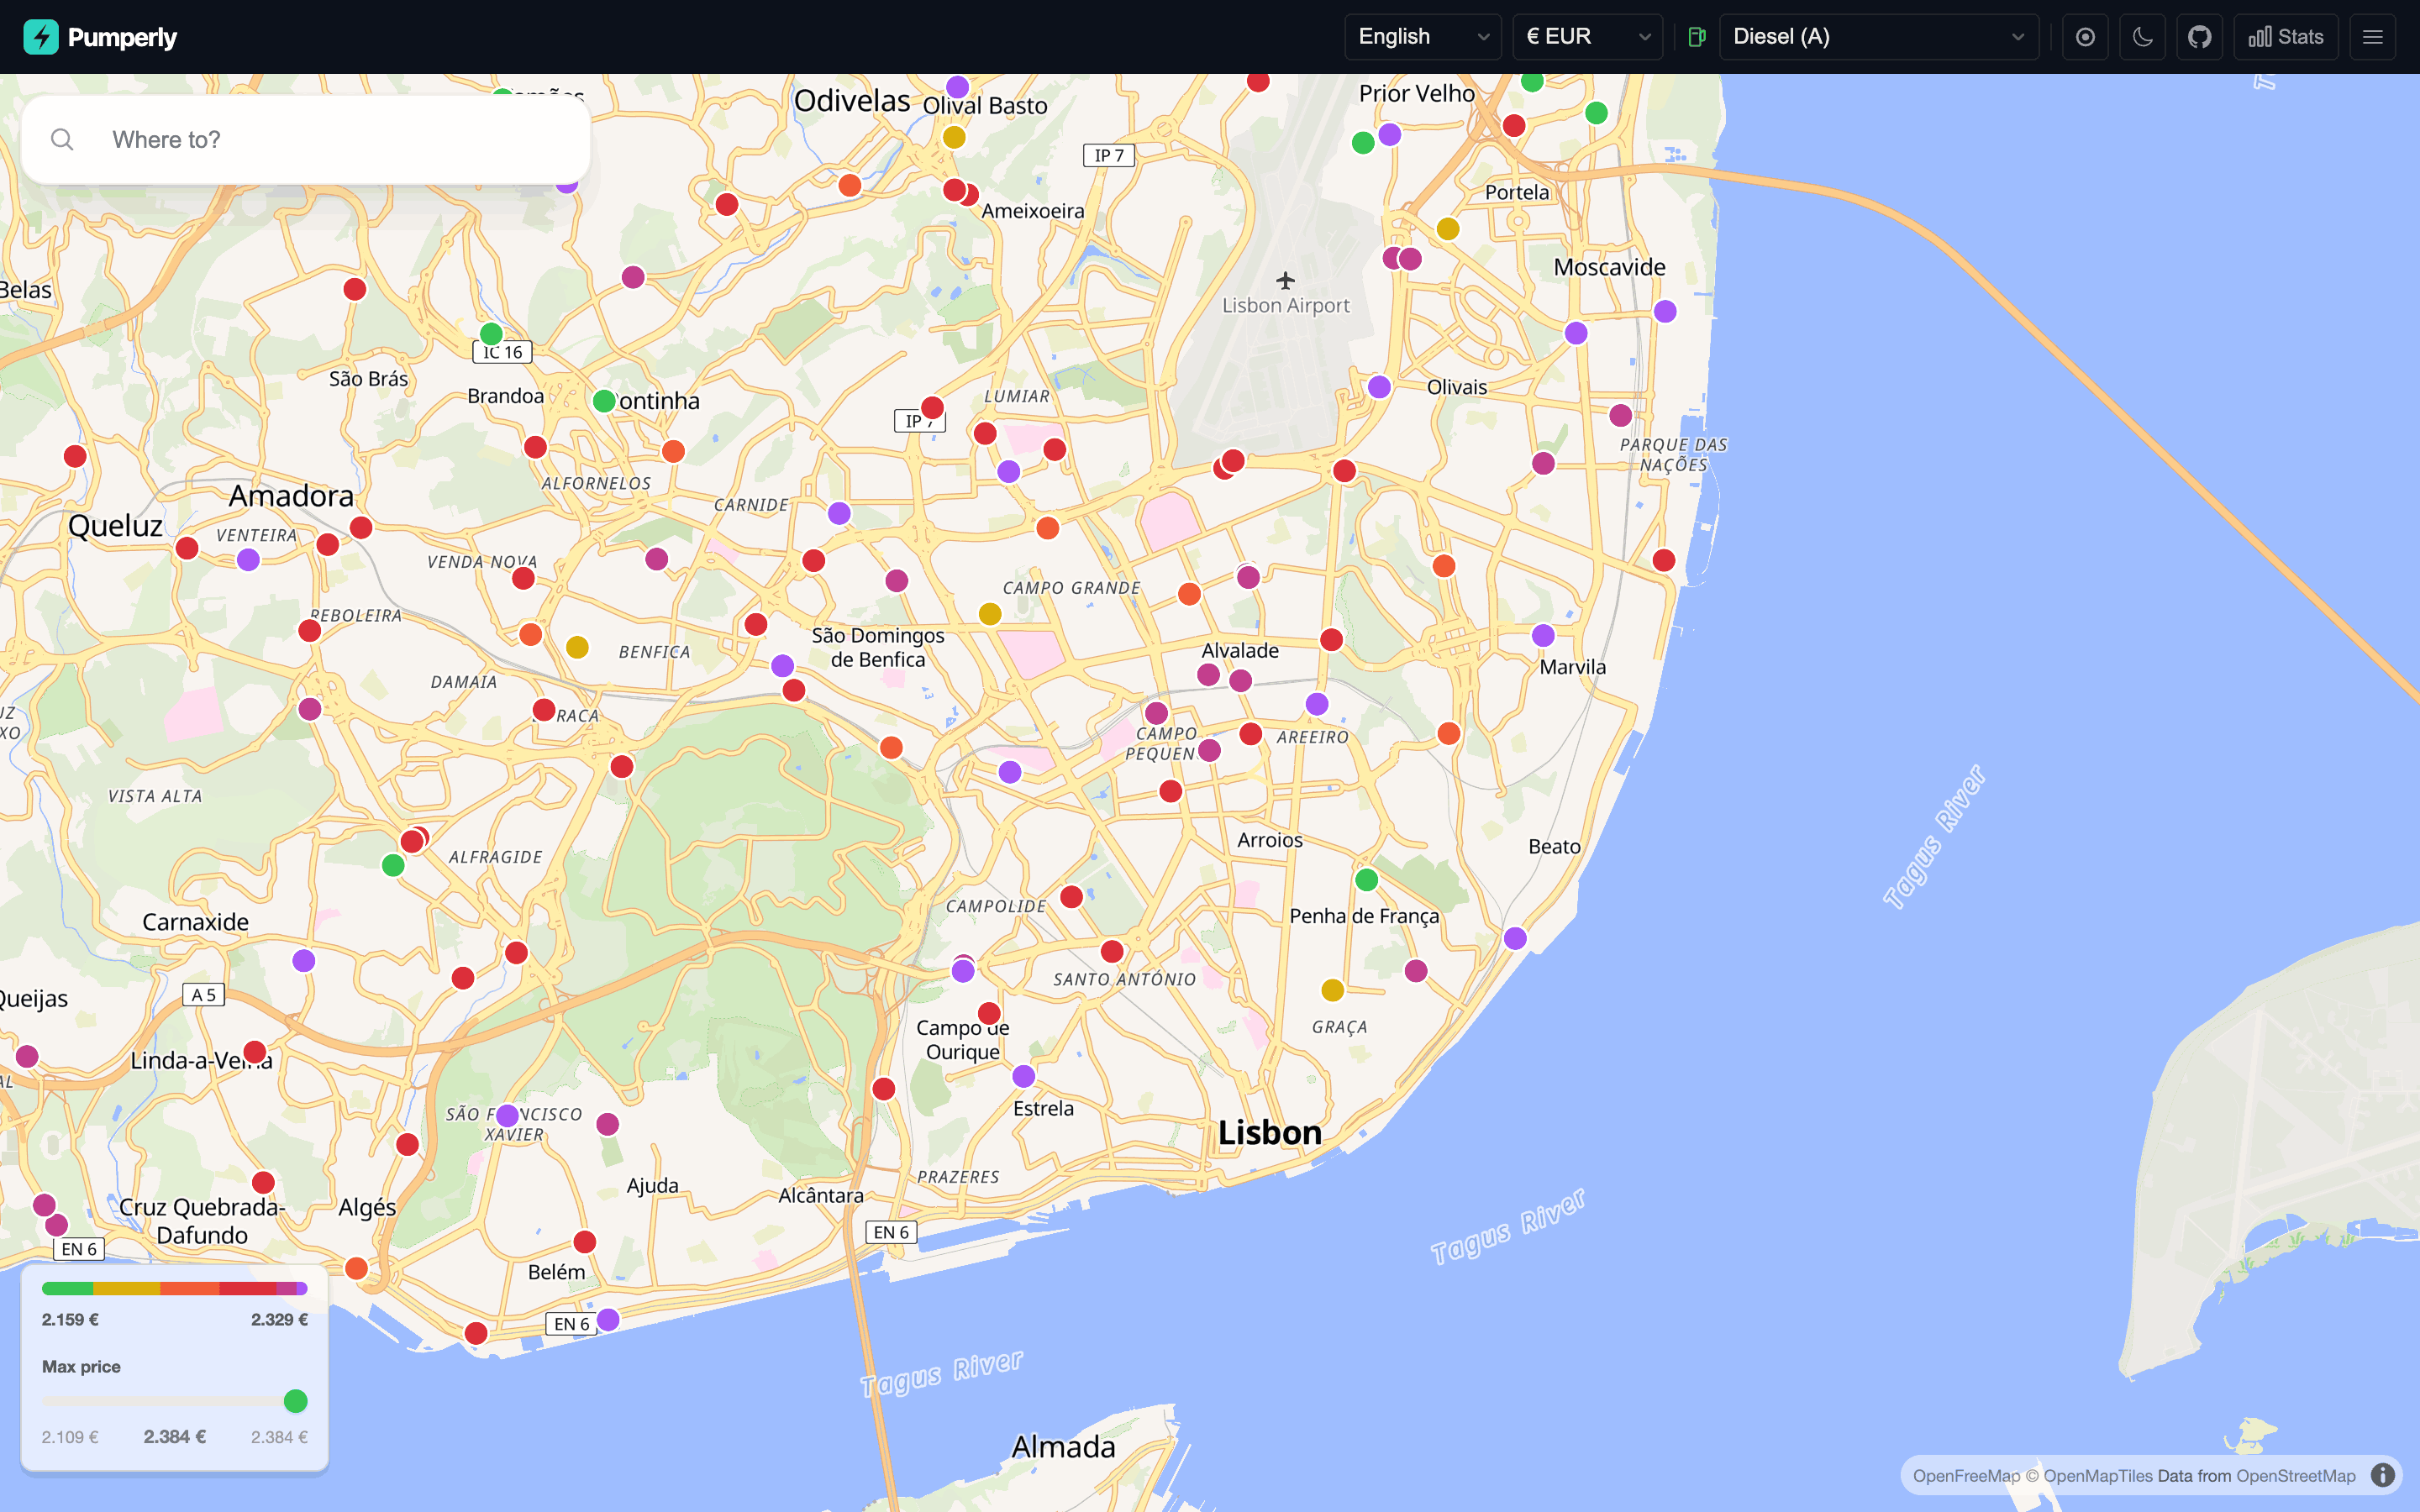Select the purple marker near Olivais
Image resolution: width=2420 pixels, height=1512 pixels.
[1379, 387]
